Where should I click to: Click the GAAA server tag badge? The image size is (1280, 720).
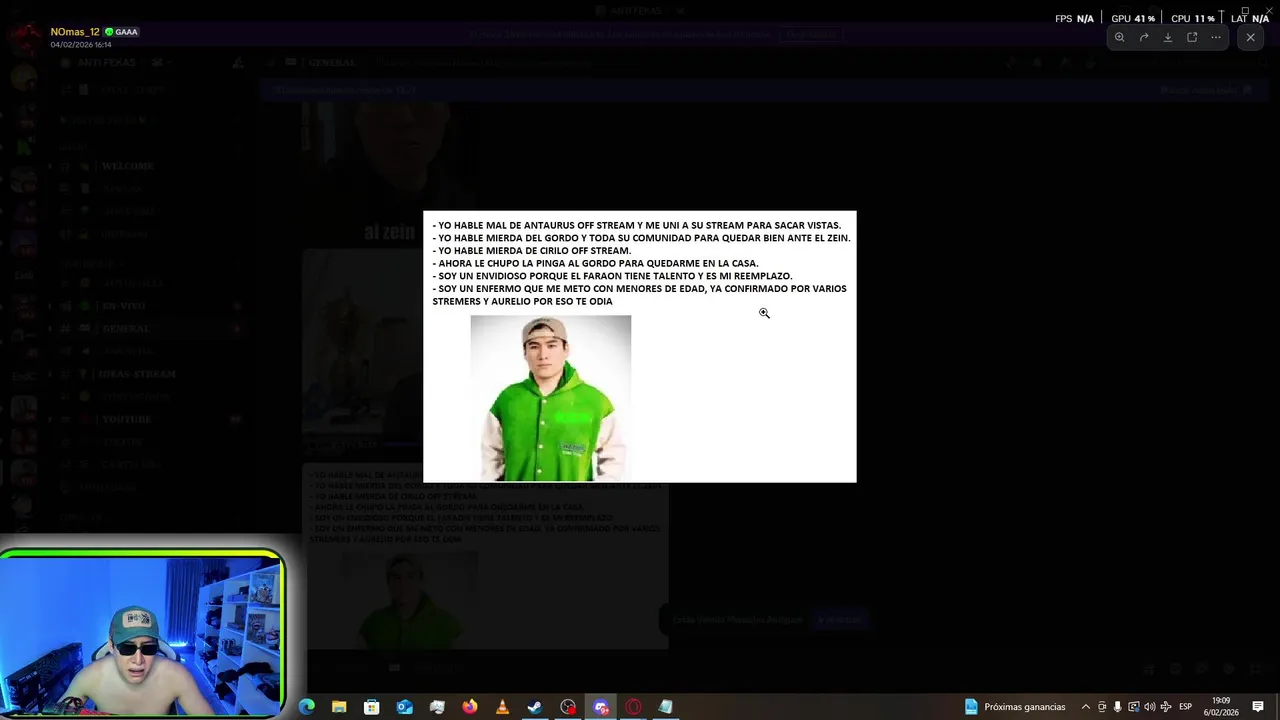122,32
